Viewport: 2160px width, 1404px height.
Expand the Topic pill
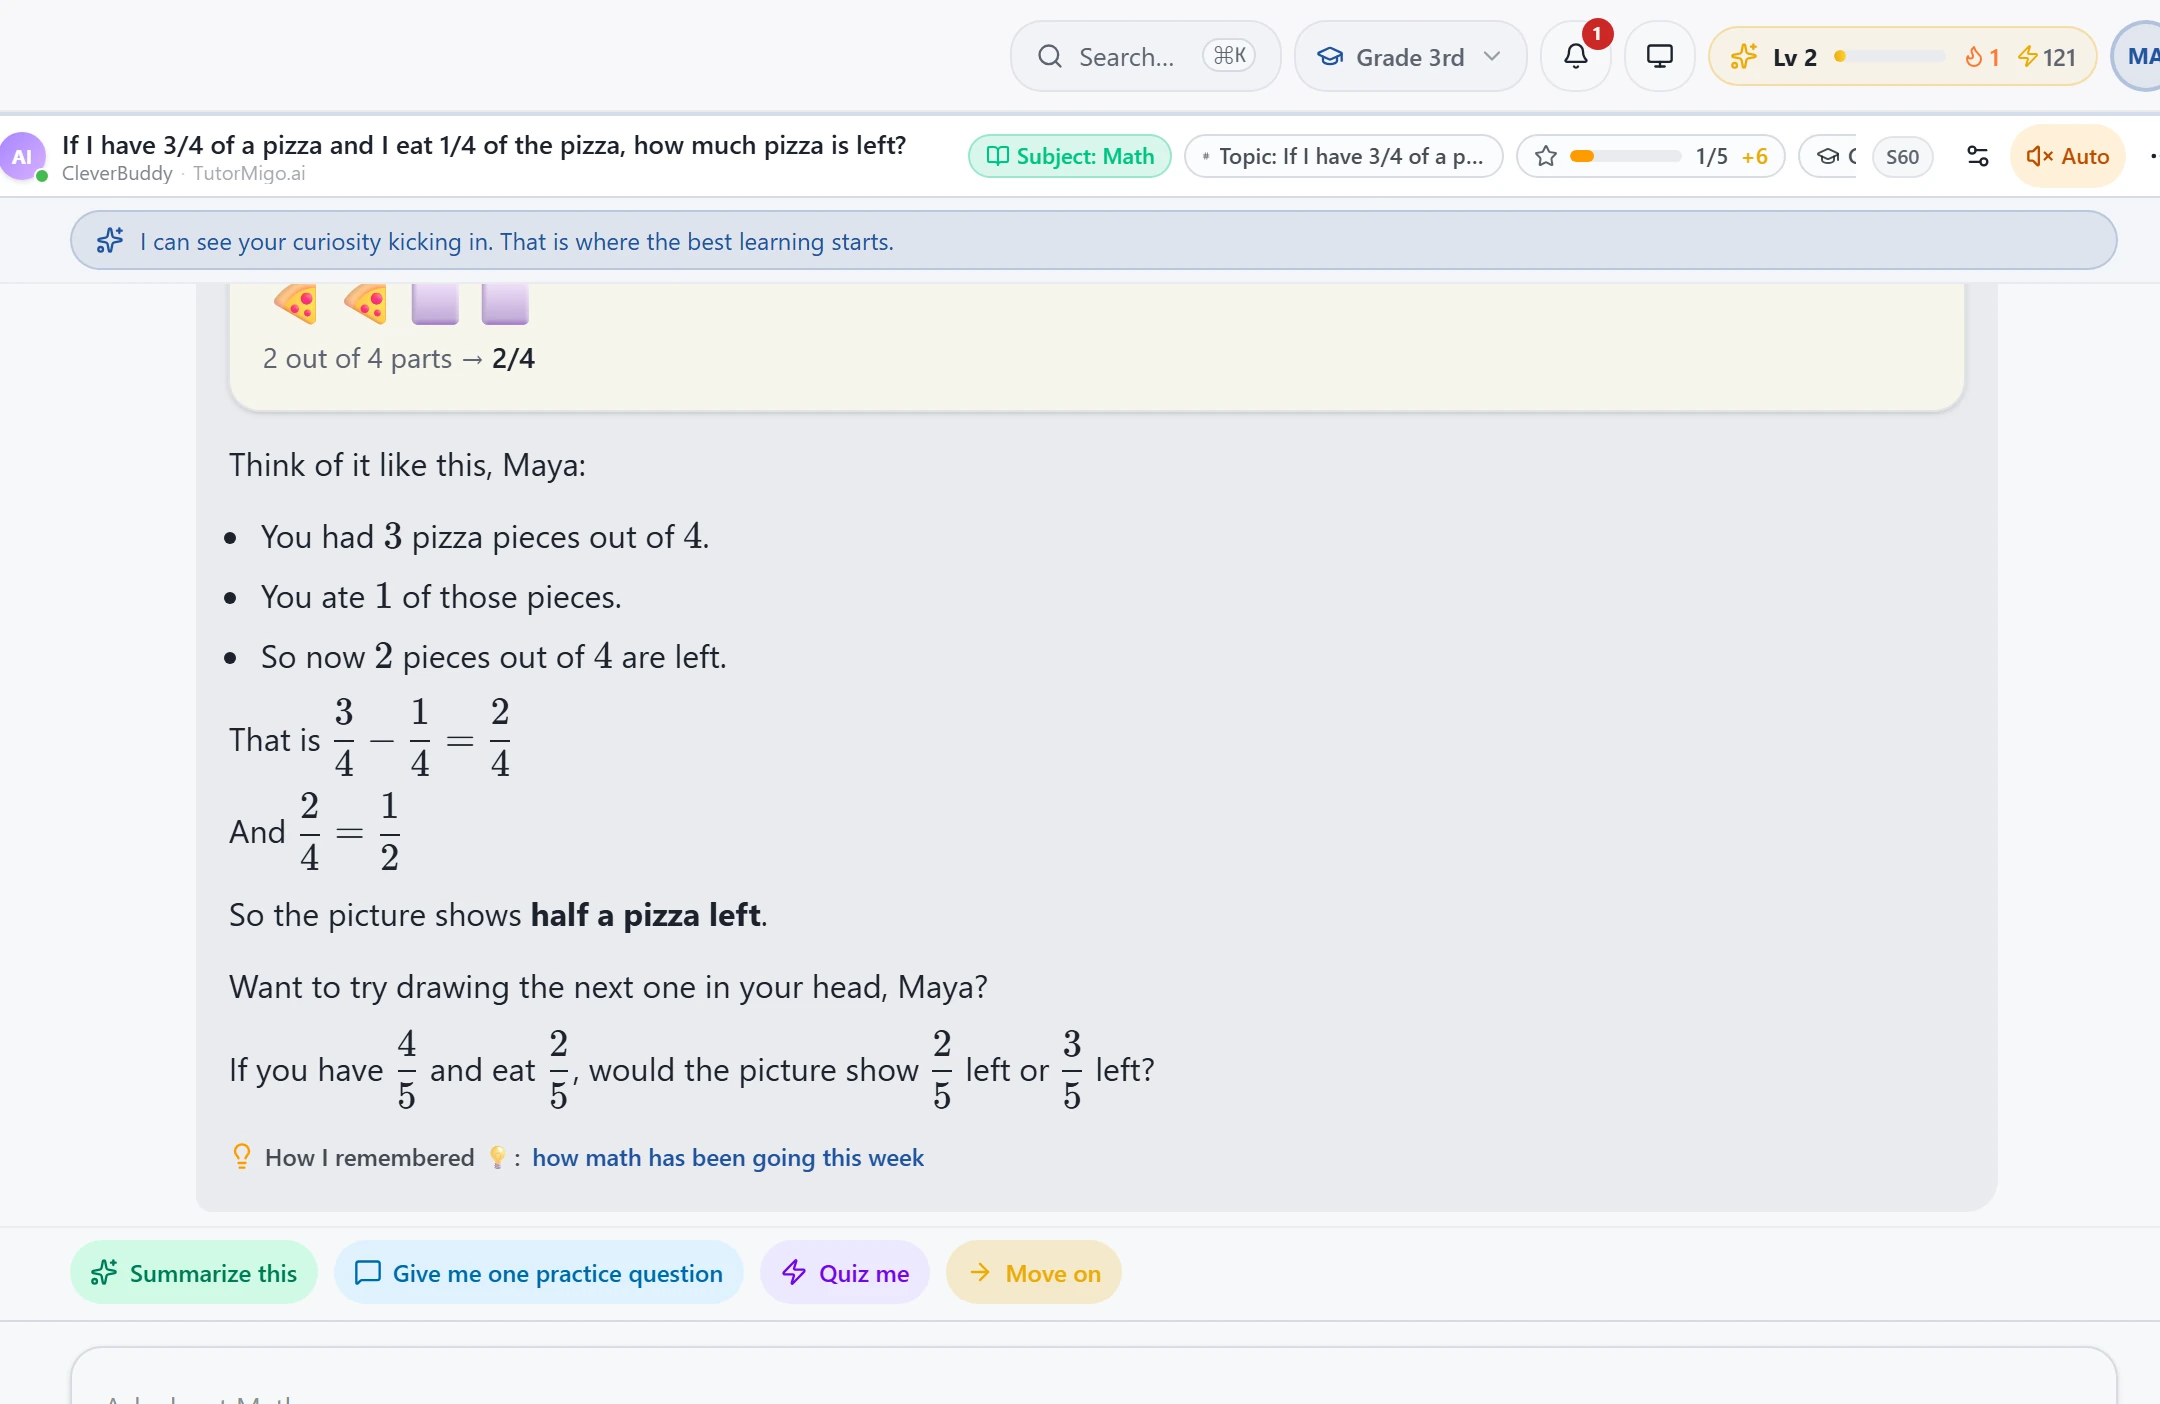pos(1344,156)
